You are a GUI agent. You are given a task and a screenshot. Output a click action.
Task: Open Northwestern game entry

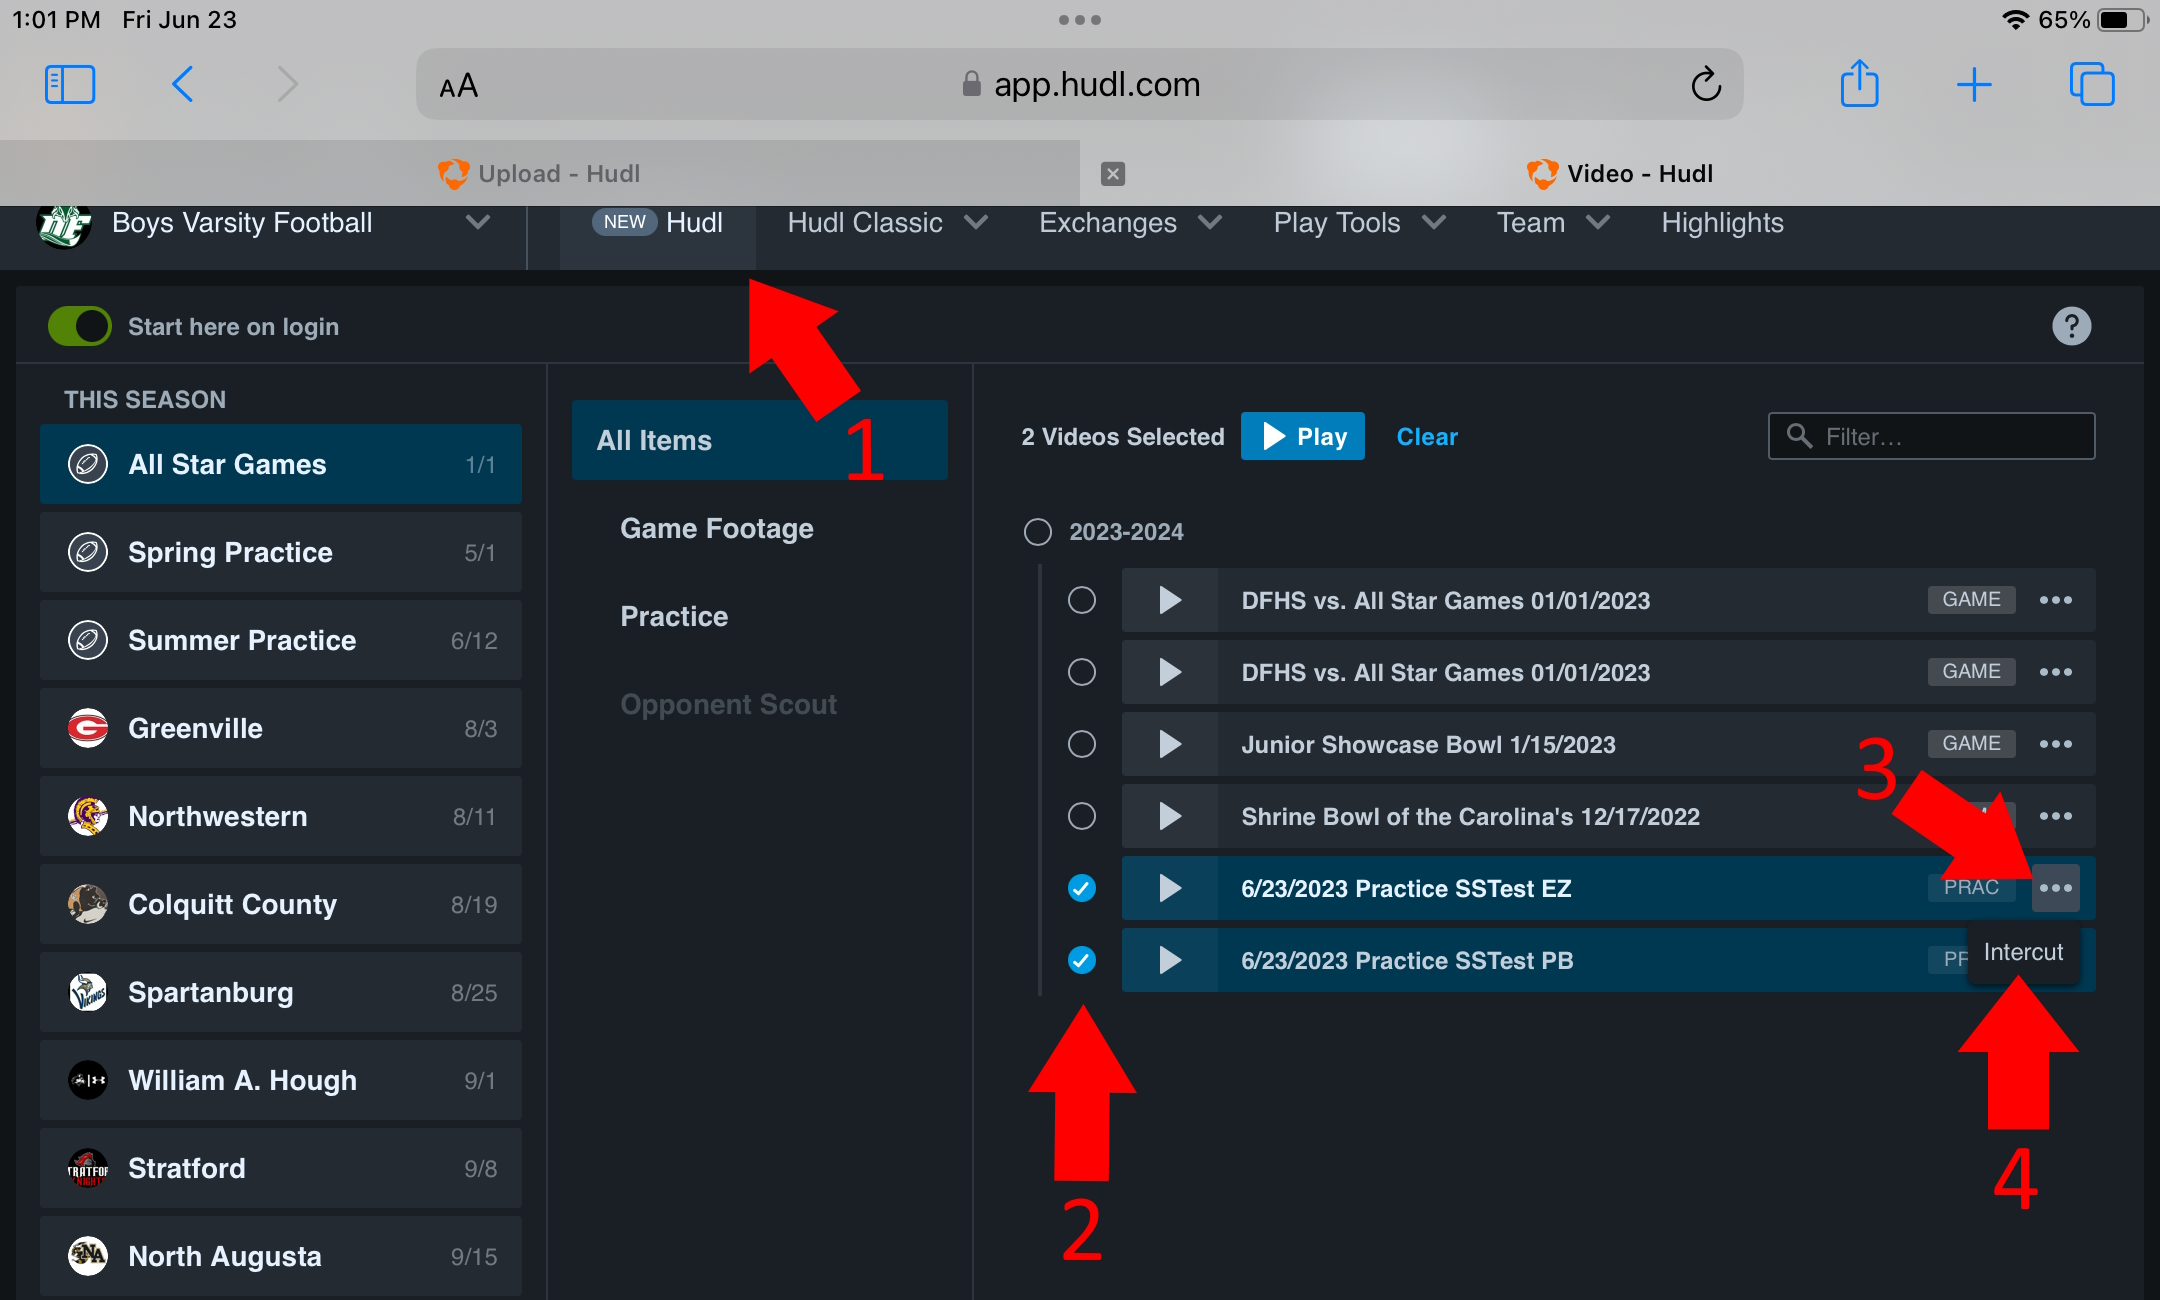point(281,816)
